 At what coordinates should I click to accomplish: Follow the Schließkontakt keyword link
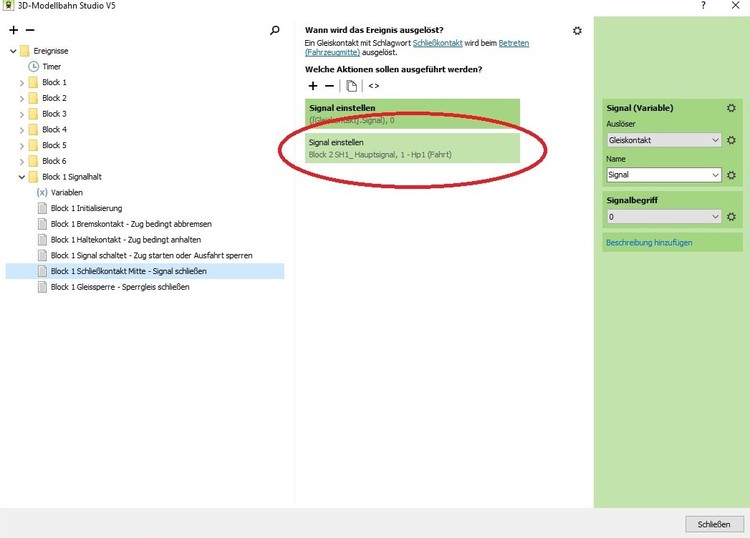437,43
